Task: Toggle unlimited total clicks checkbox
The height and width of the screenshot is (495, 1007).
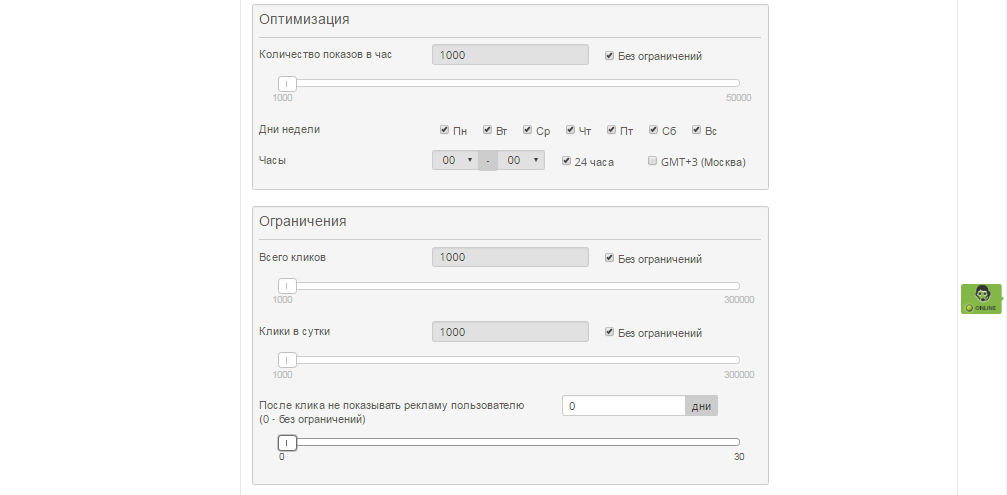Action: point(609,258)
